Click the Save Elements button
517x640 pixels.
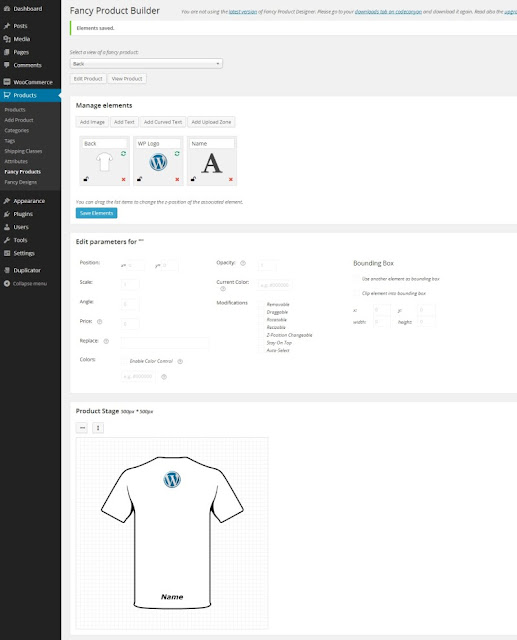[x=96, y=213]
